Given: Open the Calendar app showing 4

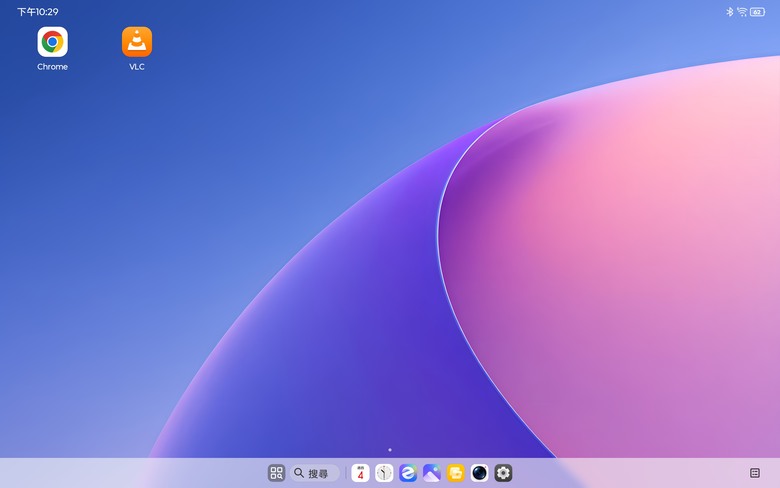Looking at the screenshot, I should tap(360, 473).
